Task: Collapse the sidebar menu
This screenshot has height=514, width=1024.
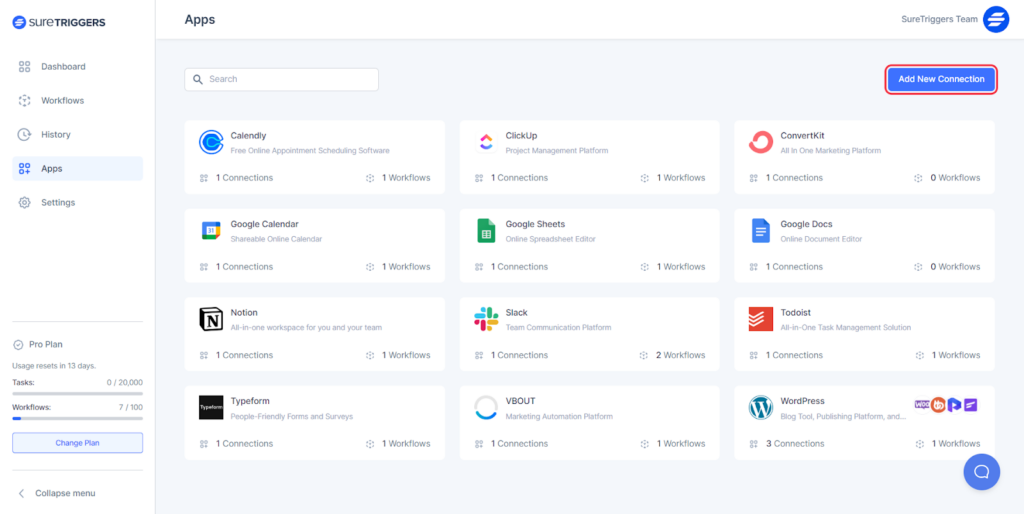Action: click(x=58, y=493)
